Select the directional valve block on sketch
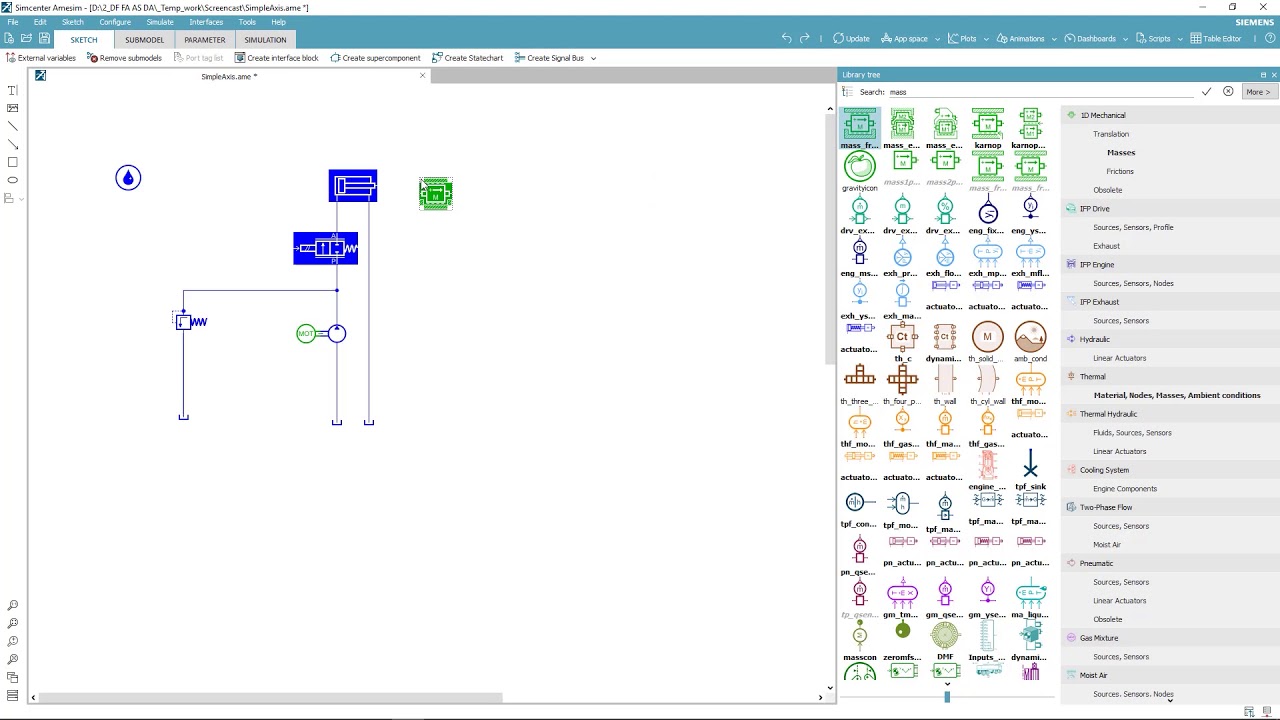This screenshot has height=720, width=1280. coord(326,248)
